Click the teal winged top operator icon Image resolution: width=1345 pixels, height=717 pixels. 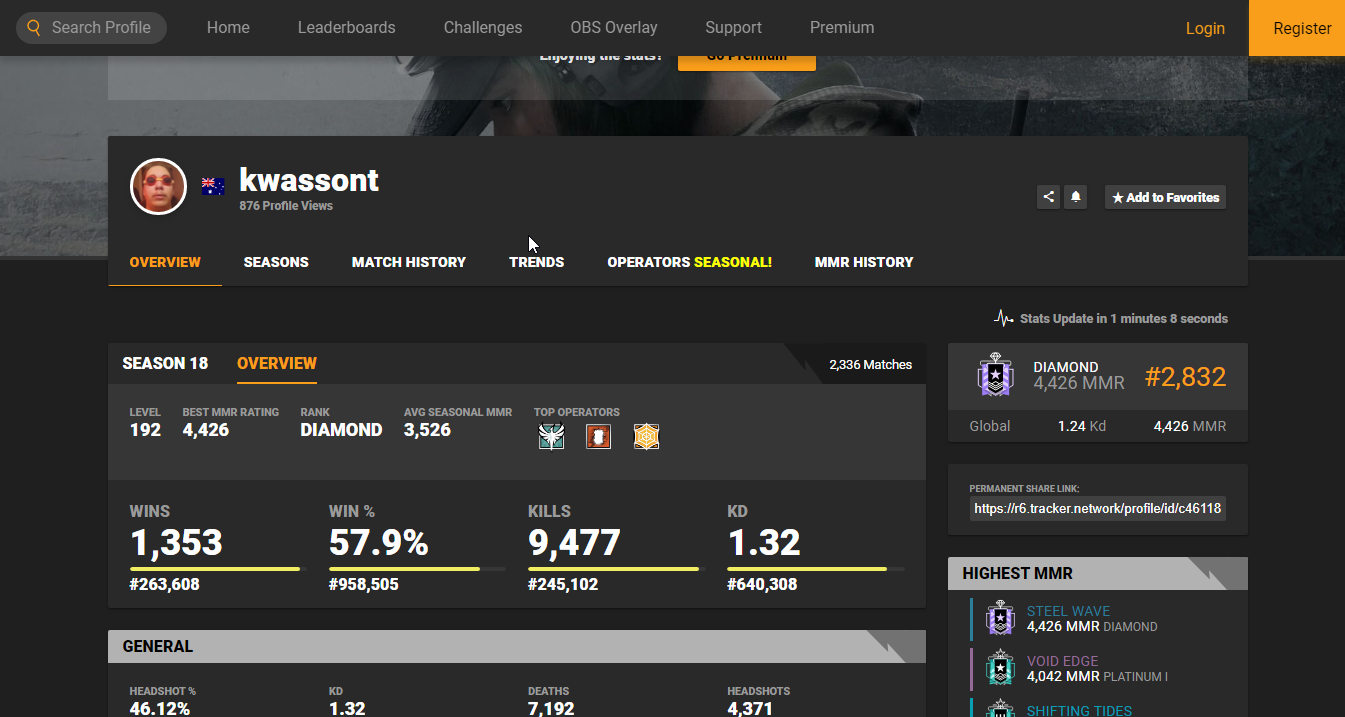click(551, 437)
